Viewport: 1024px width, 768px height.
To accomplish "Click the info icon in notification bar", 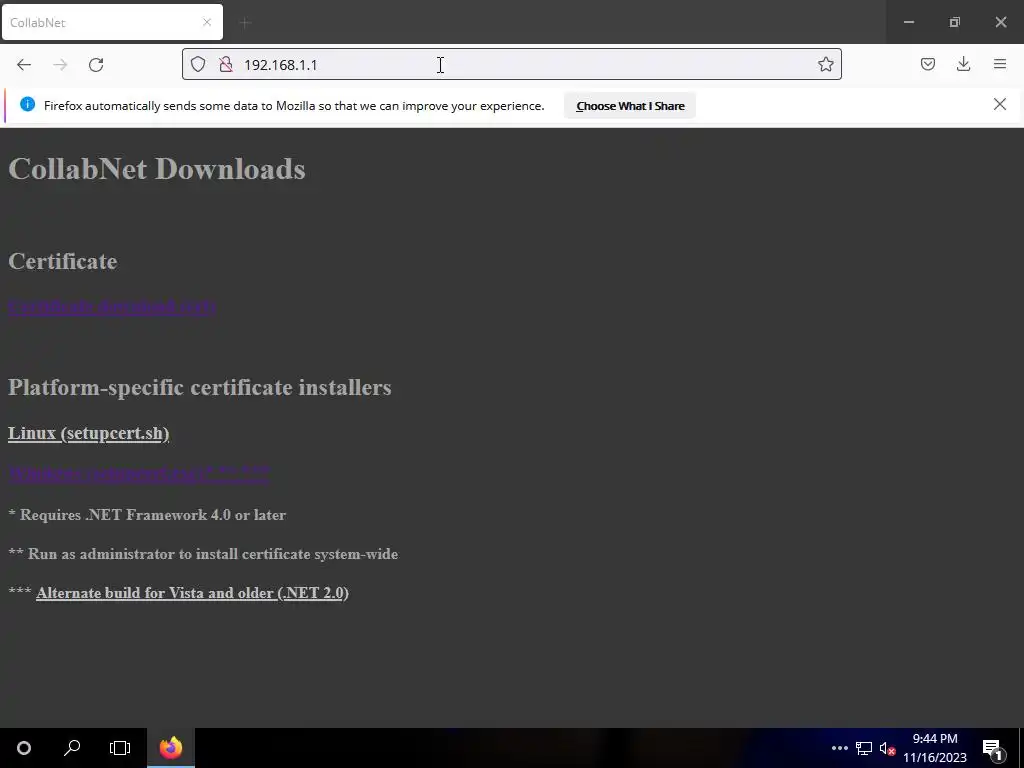I will click(27, 104).
